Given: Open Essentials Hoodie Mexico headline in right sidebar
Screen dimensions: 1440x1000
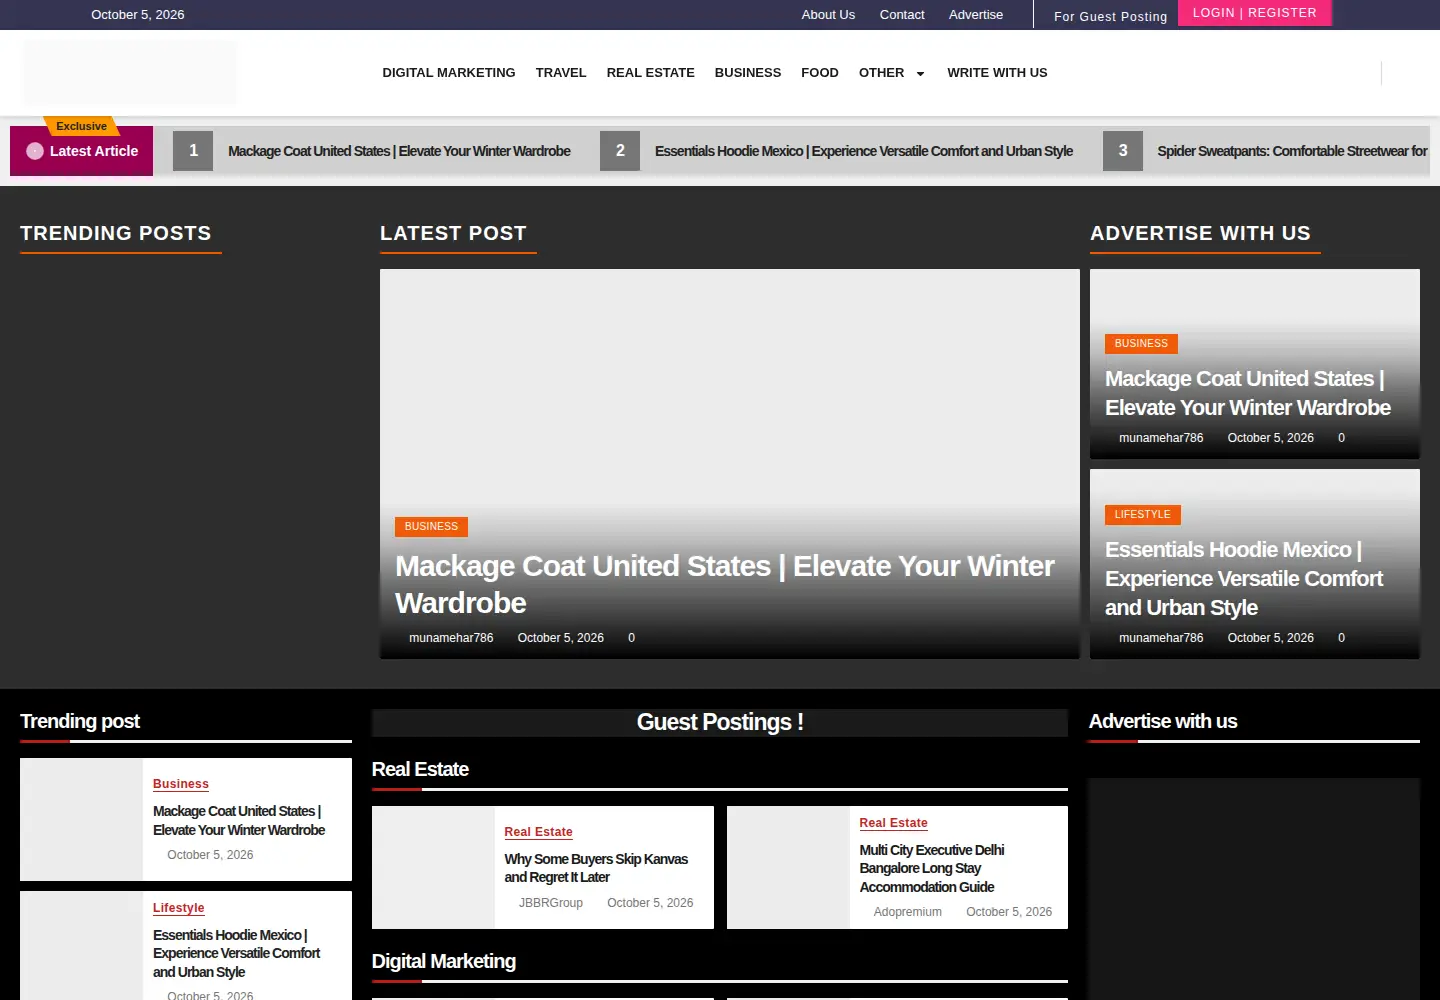Looking at the screenshot, I should [1244, 578].
